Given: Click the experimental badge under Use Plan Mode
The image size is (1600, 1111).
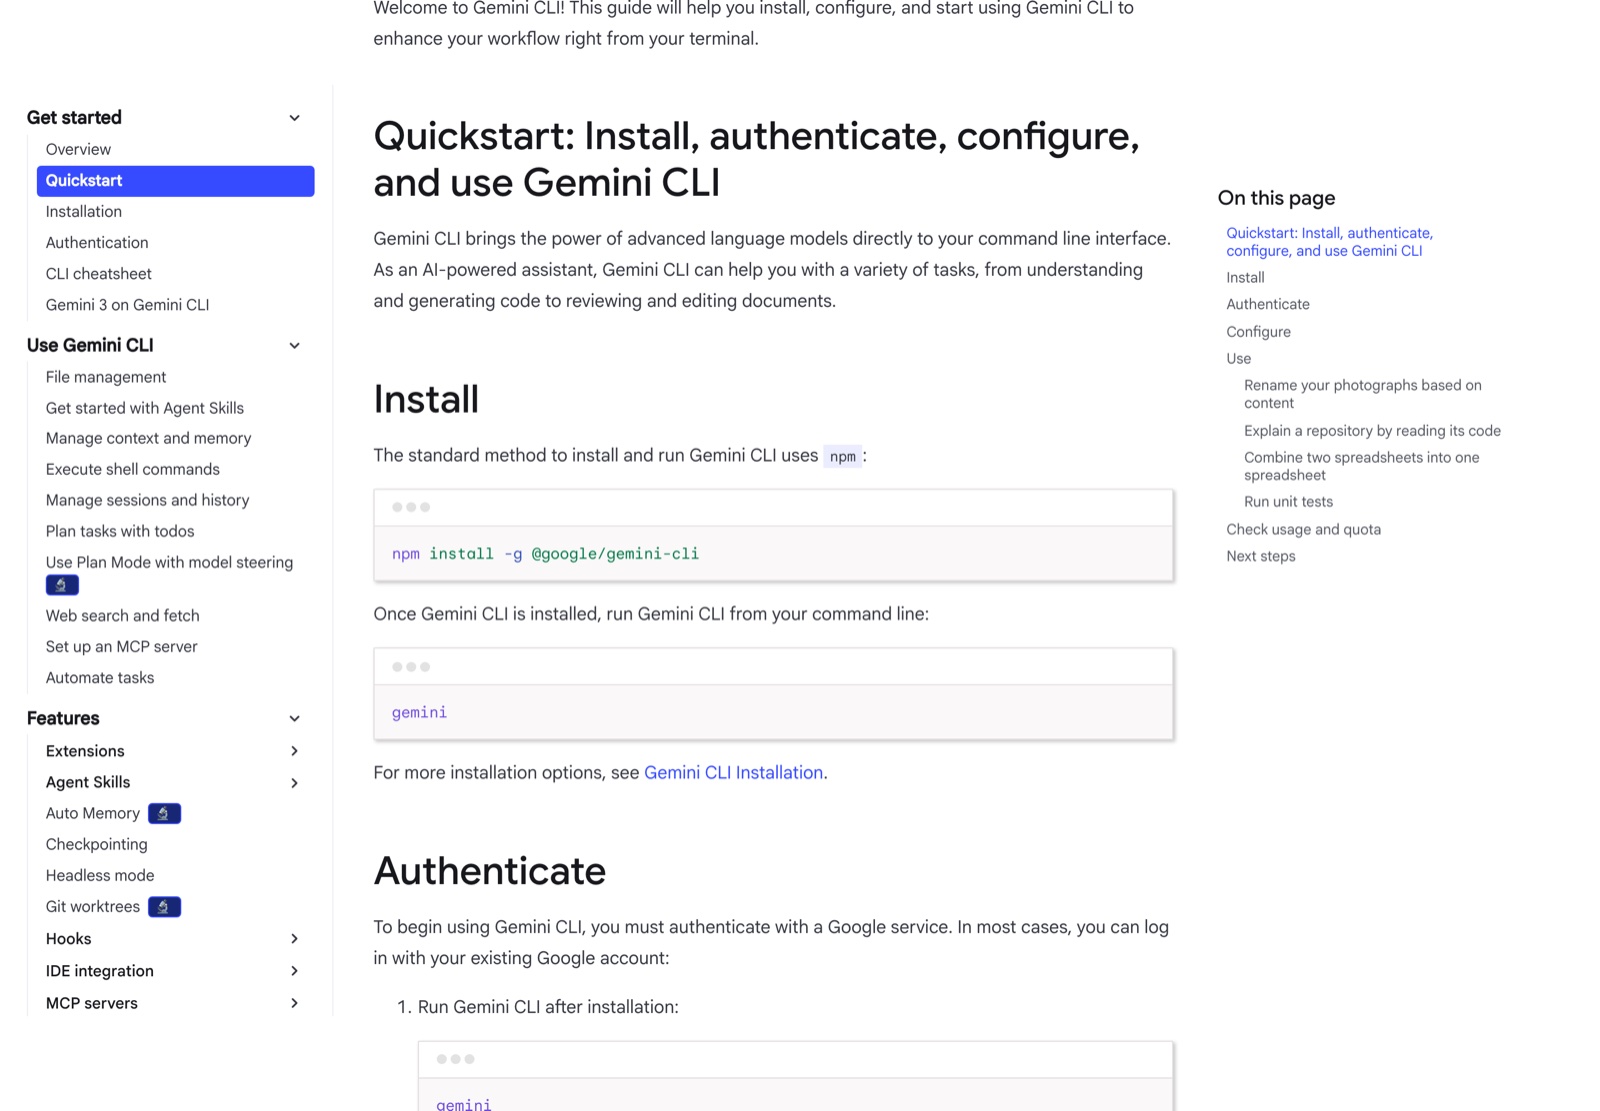Looking at the screenshot, I should 62,585.
